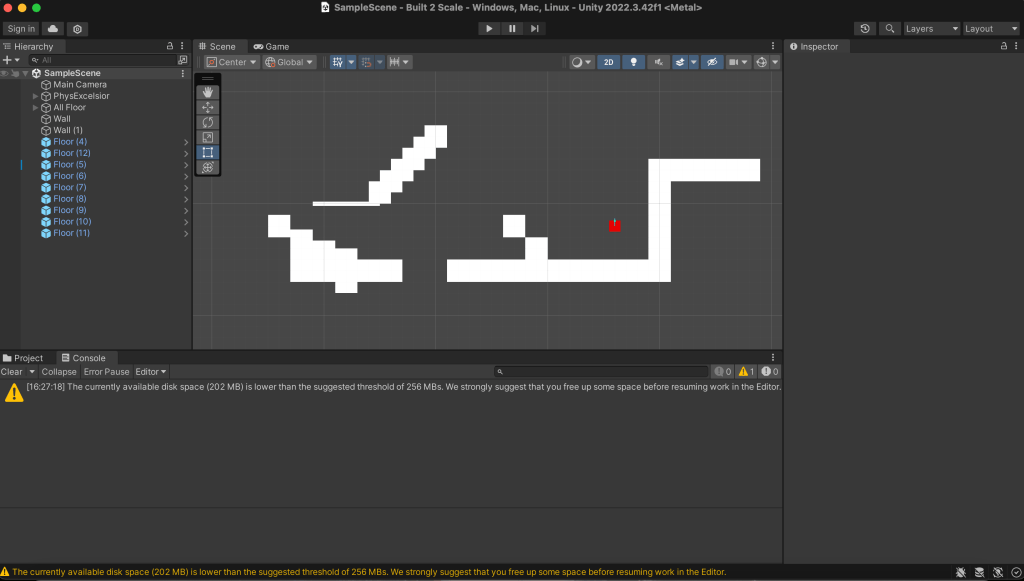
Task: Select the Transform tool
Action: click(208, 167)
